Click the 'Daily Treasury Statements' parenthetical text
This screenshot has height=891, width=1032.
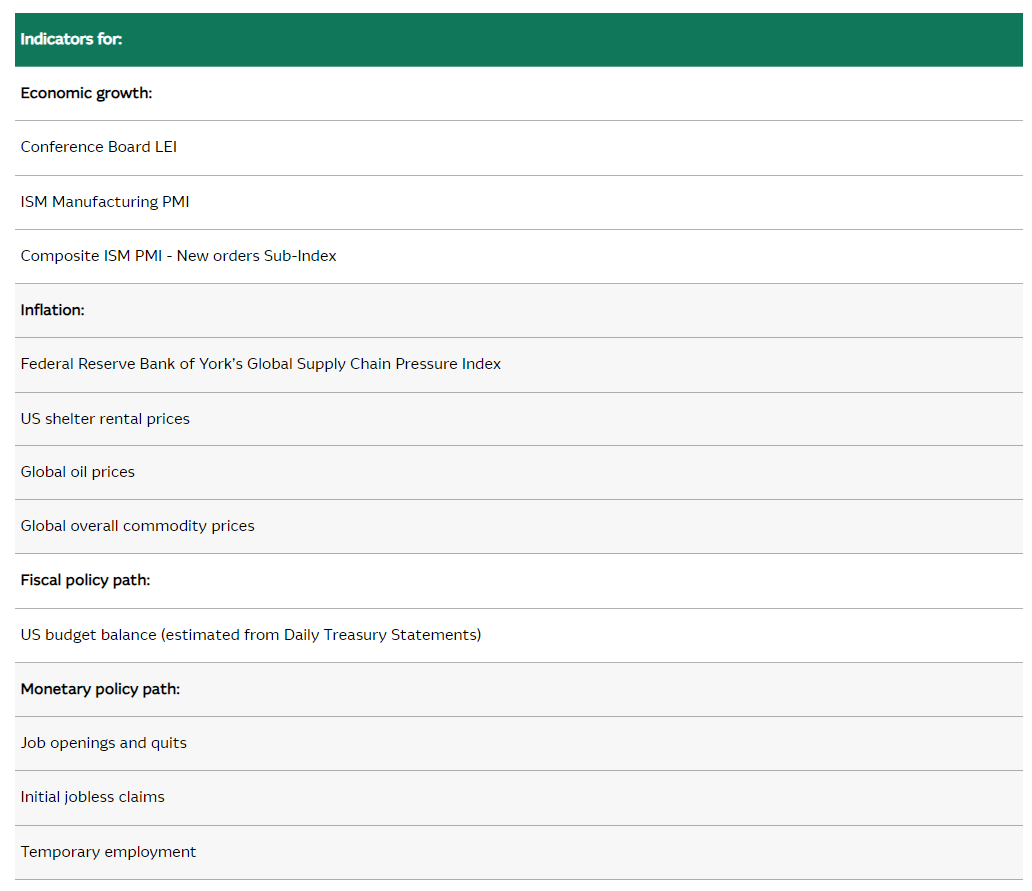(380, 635)
